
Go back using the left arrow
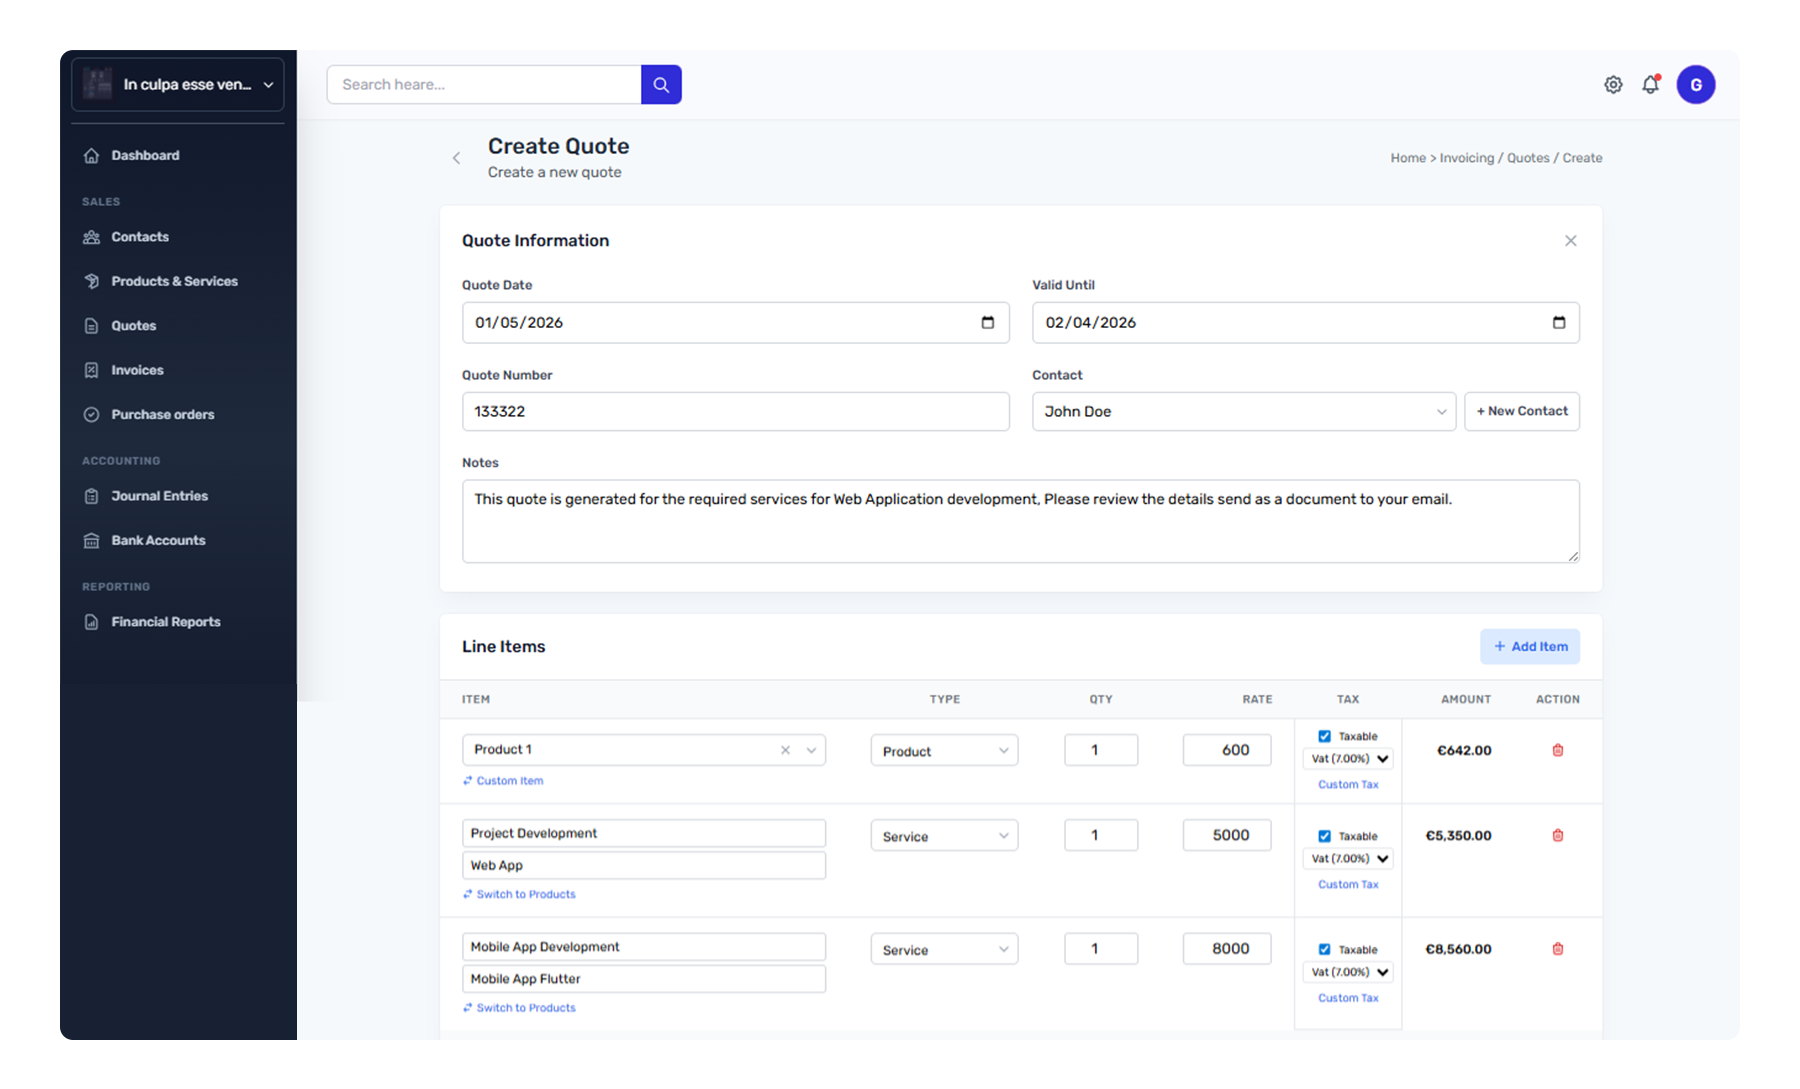pyautogui.click(x=457, y=158)
